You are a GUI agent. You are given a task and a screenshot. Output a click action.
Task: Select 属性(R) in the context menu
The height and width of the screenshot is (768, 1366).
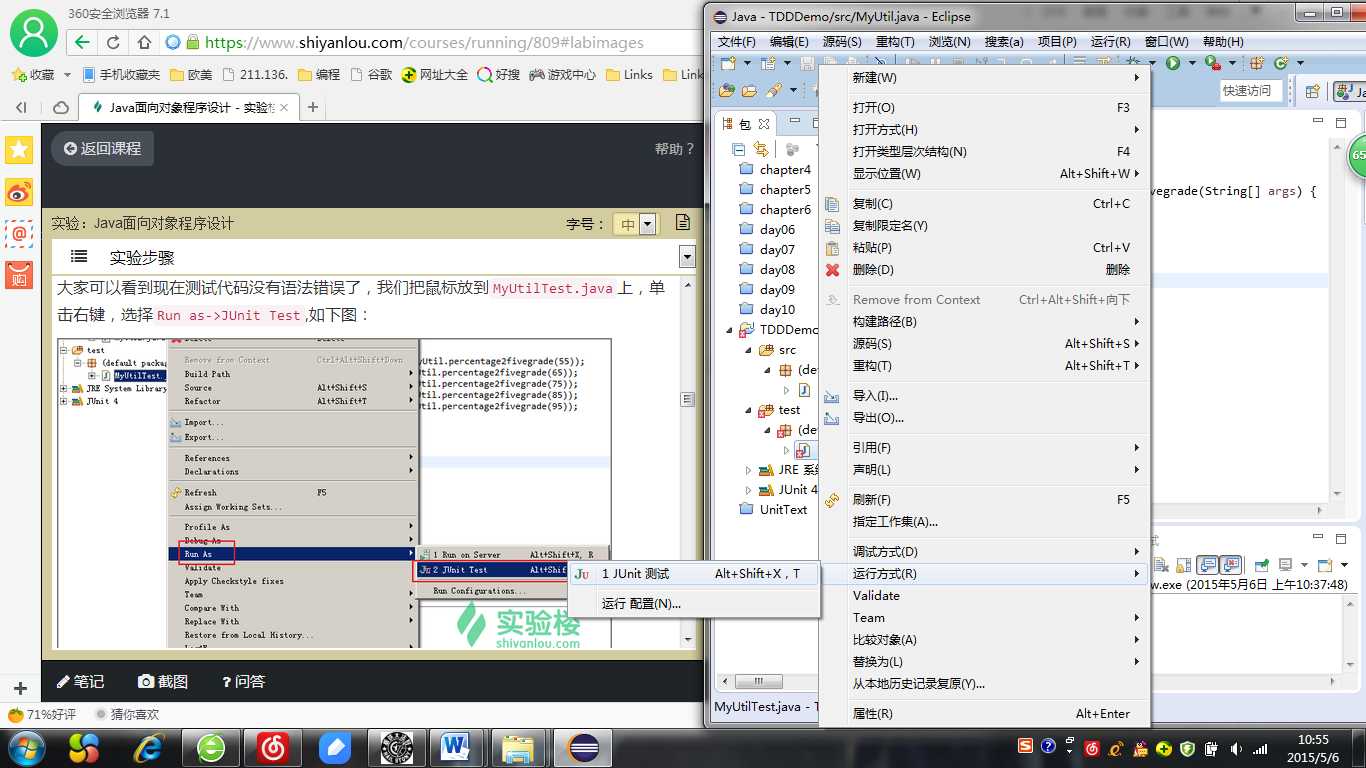(x=985, y=714)
